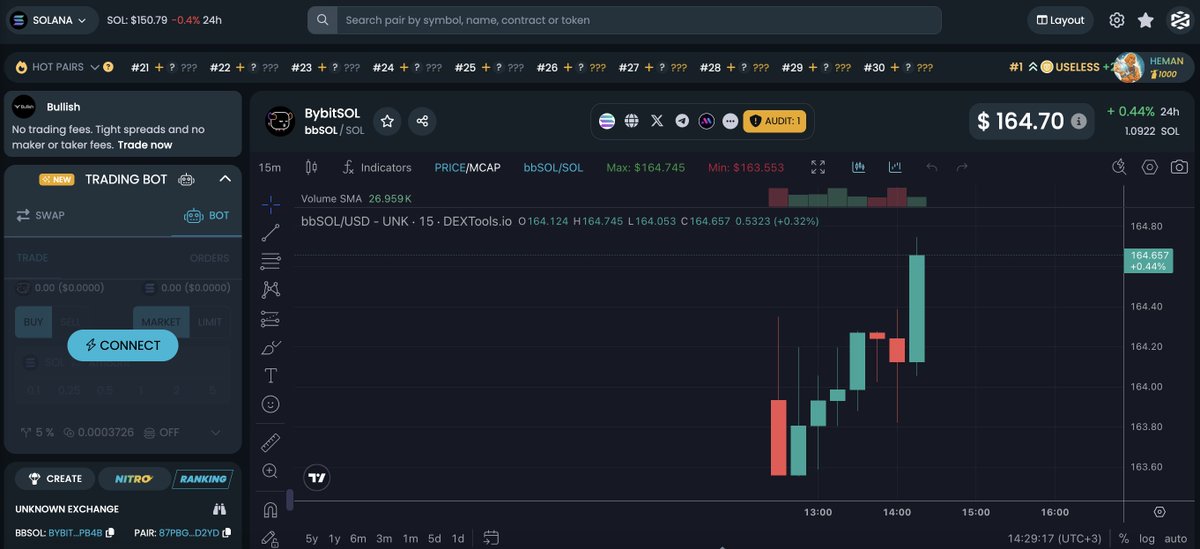The image size is (1200, 549).
Task: Toggle lock all drawing tools
Action: pos(270,539)
